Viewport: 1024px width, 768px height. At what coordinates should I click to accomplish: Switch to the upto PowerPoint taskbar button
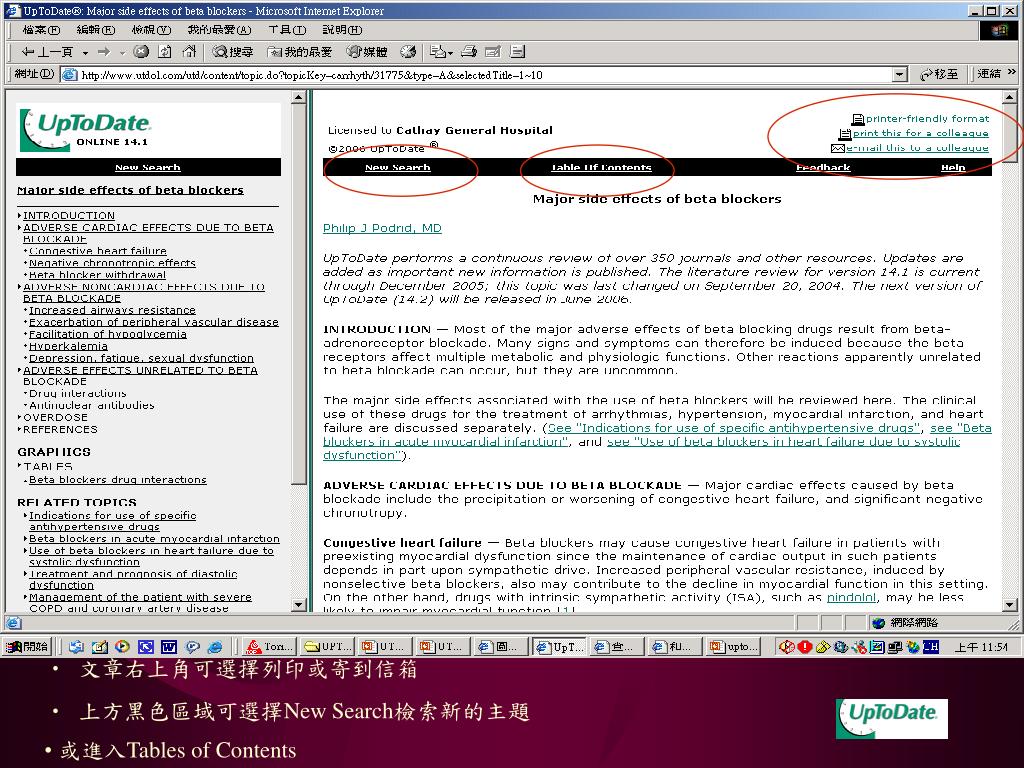coord(735,647)
